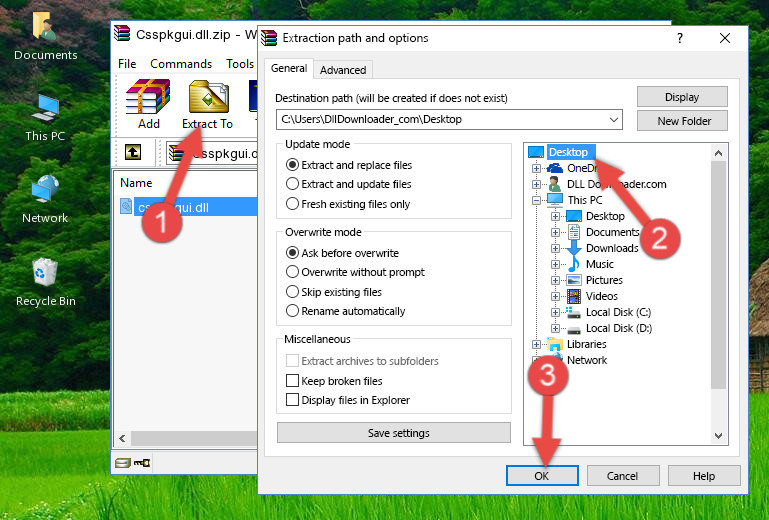Image resolution: width=769 pixels, height=520 pixels.
Task: Click the Name column header in WinRAR
Action: click(x=136, y=182)
